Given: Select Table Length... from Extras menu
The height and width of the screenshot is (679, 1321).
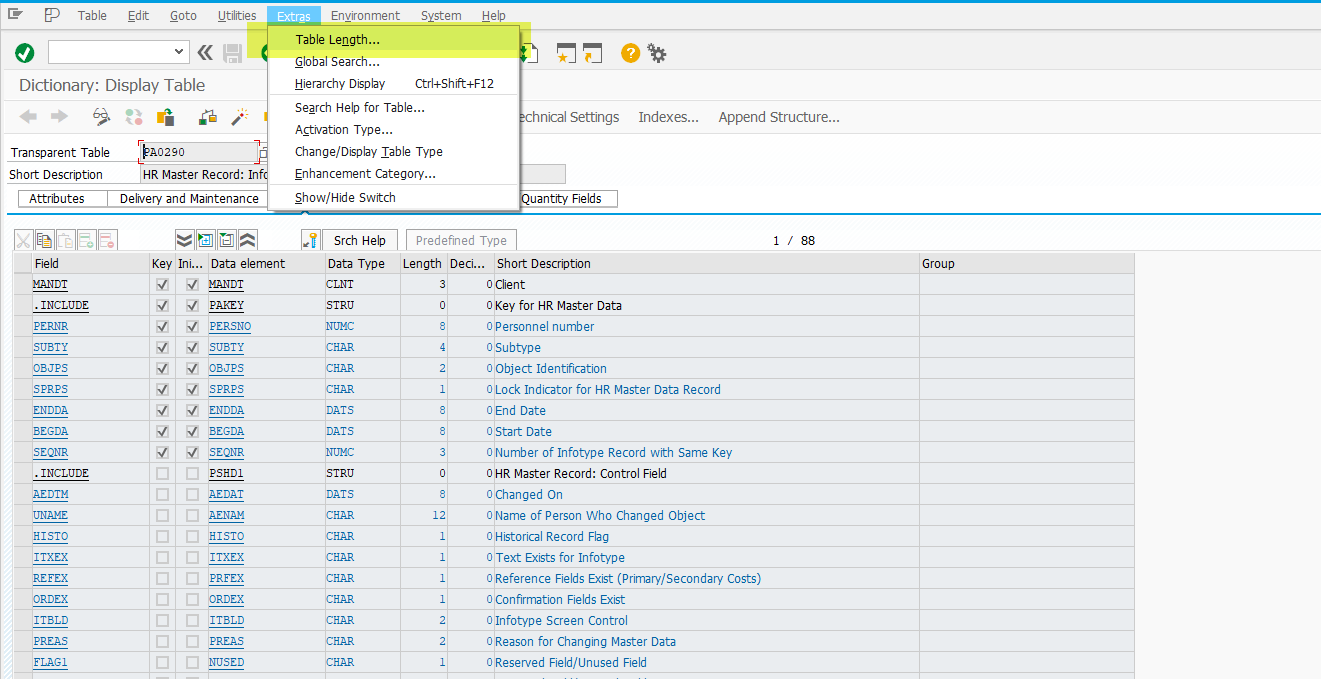Looking at the screenshot, I should pos(394,40).
